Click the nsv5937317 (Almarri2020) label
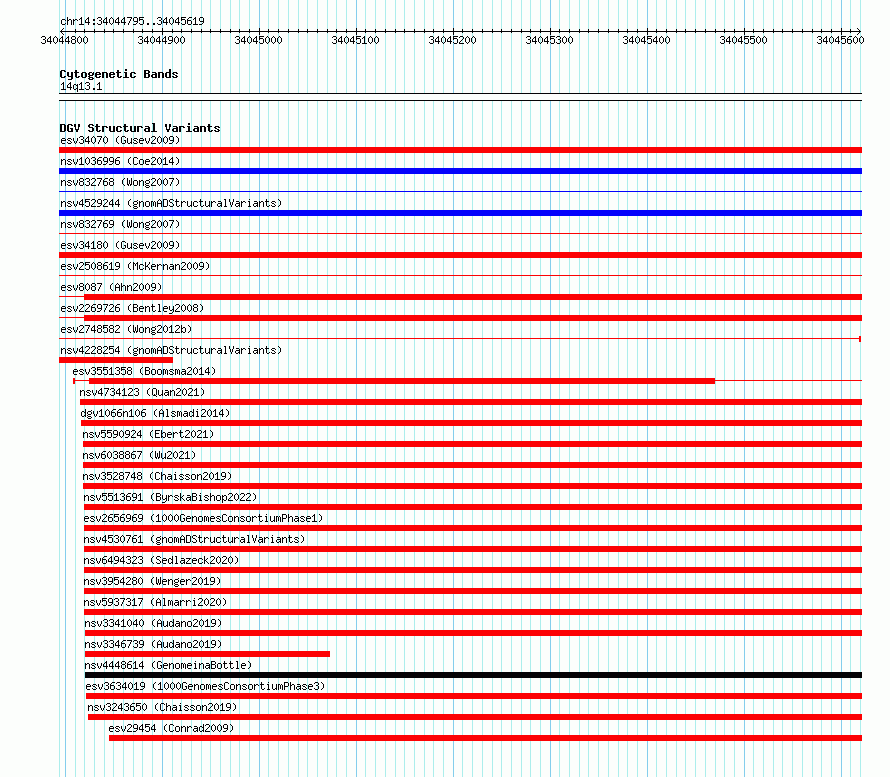The height and width of the screenshot is (777, 890). click(155, 602)
